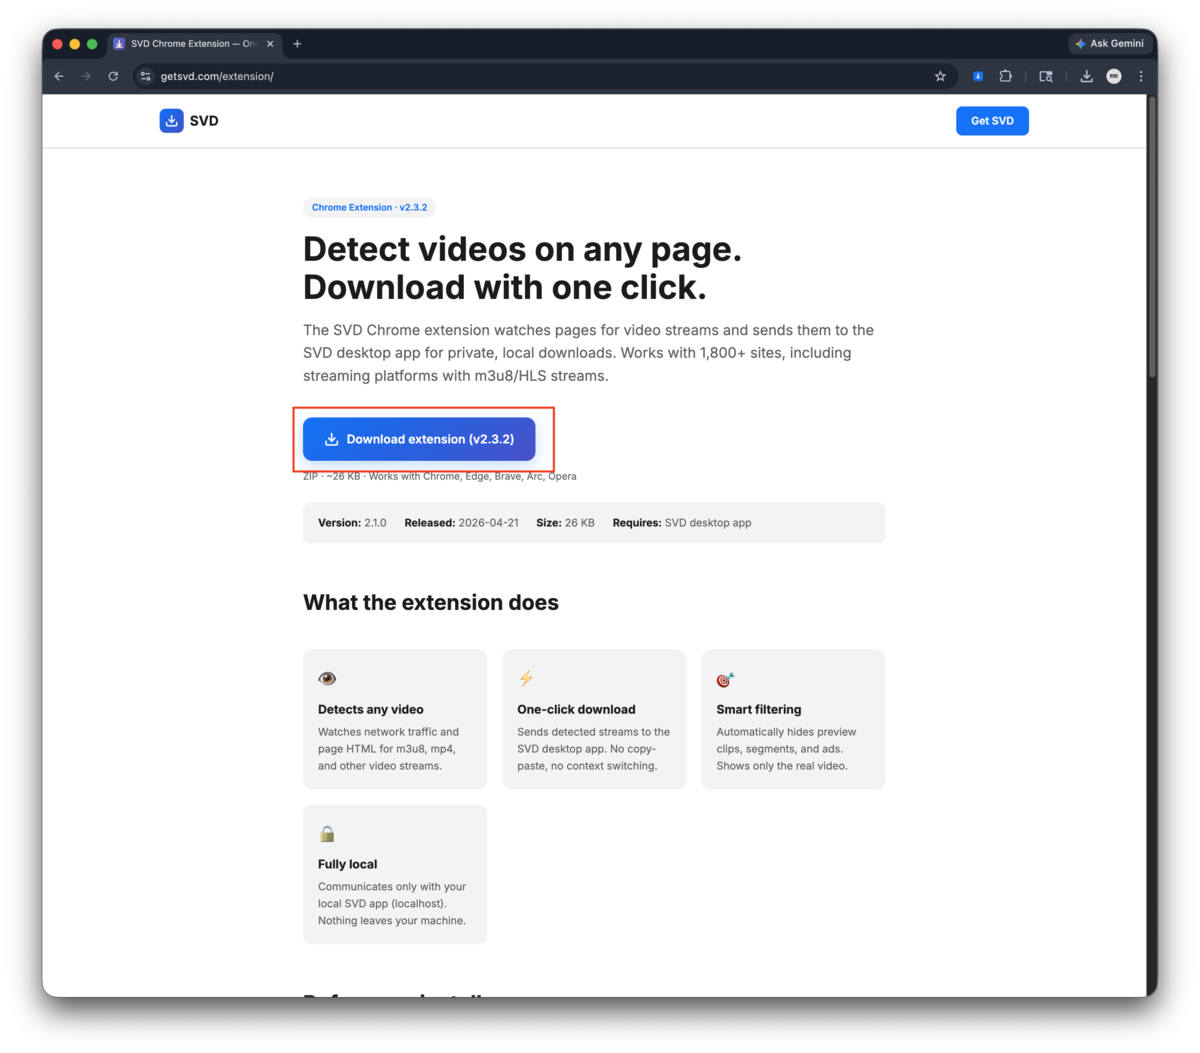Bookmark this page with star icon
This screenshot has height=1053, width=1200.
click(x=940, y=76)
